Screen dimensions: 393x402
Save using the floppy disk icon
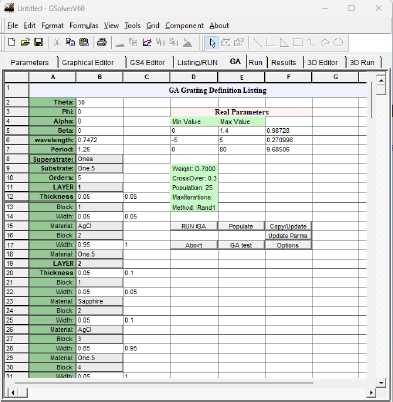click(39, 42)
